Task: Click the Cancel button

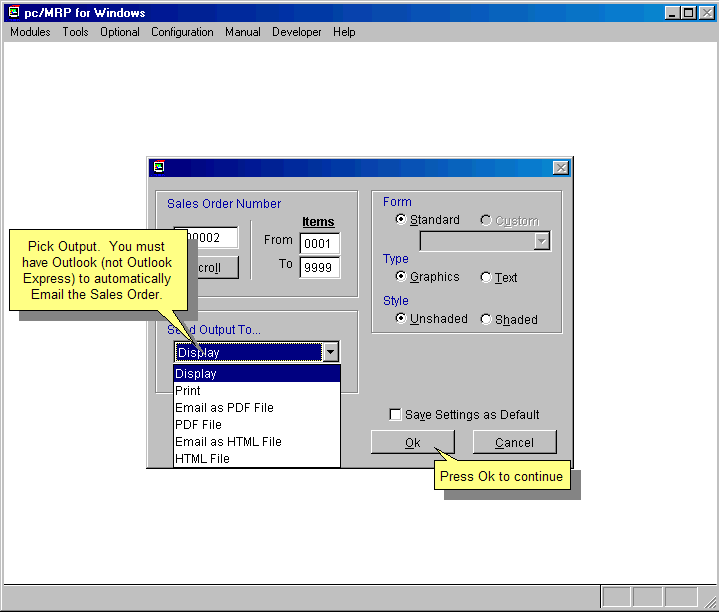Action: point(514,442)
